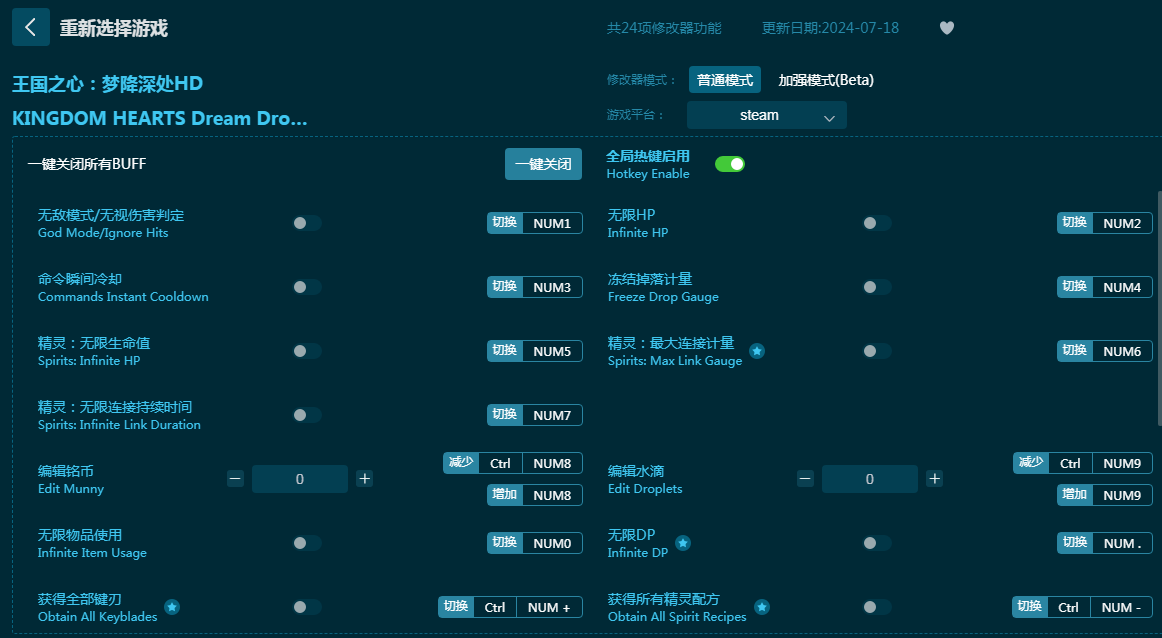Click NUM1 hotkey for God Mode

tap(534, 223)
